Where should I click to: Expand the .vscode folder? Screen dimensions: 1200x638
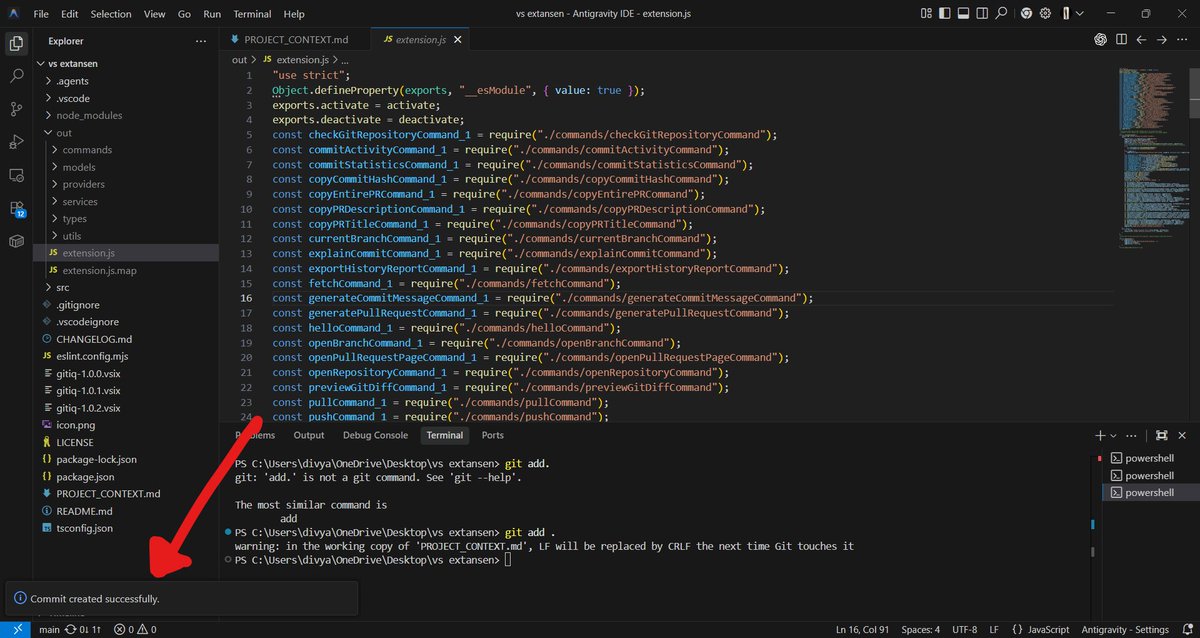(72, 98)
